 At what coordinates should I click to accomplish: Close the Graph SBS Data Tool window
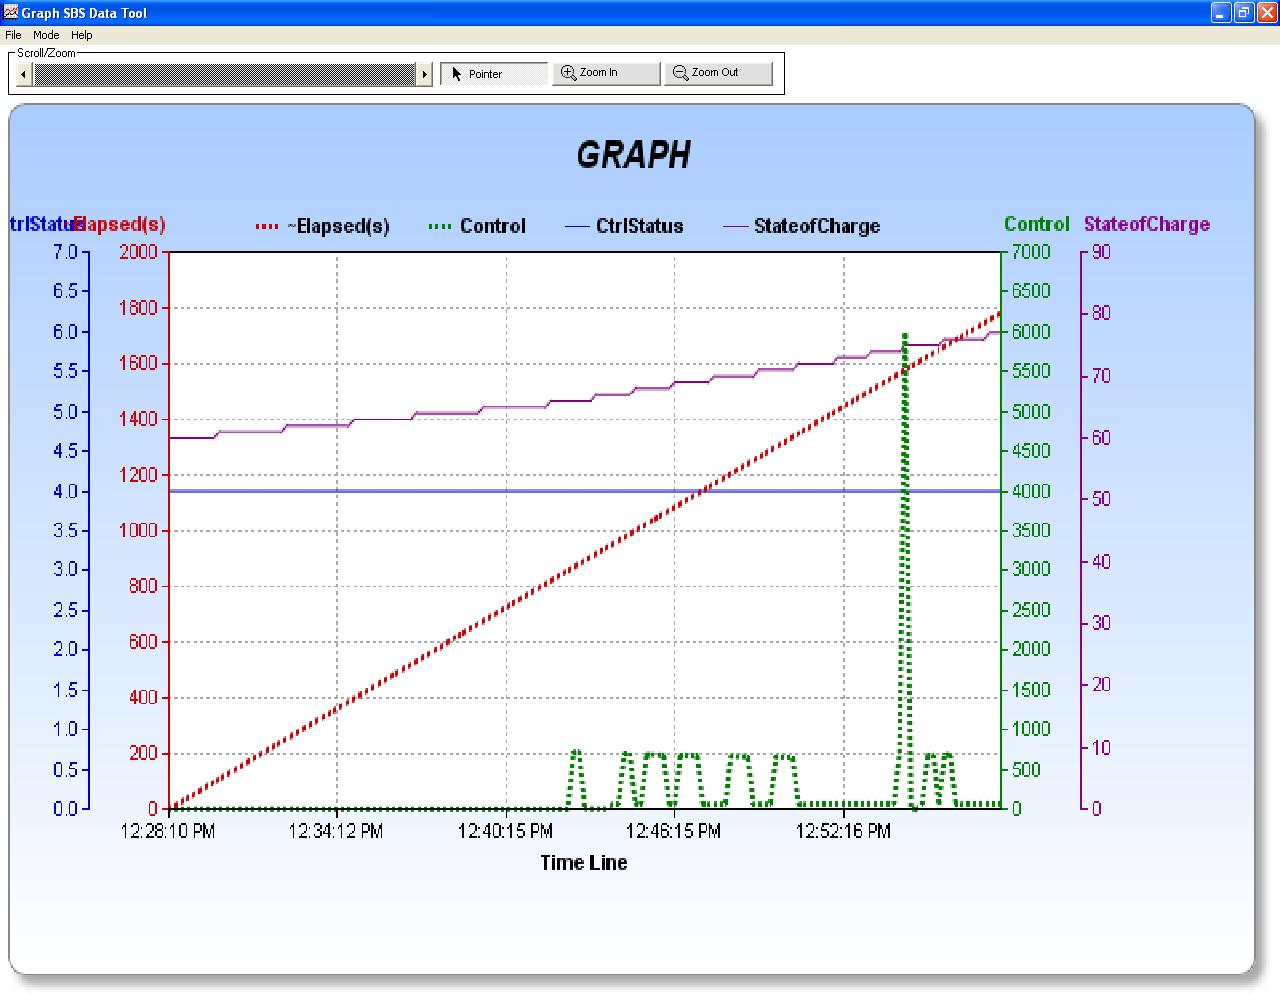[1266, 12]
